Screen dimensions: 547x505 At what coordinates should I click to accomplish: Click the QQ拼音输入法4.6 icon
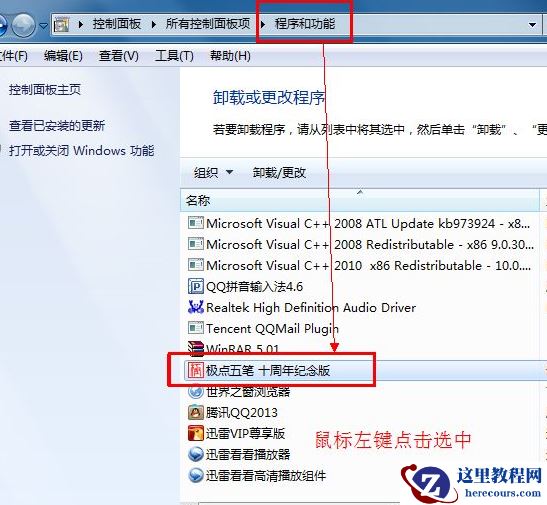click(196, 286)
